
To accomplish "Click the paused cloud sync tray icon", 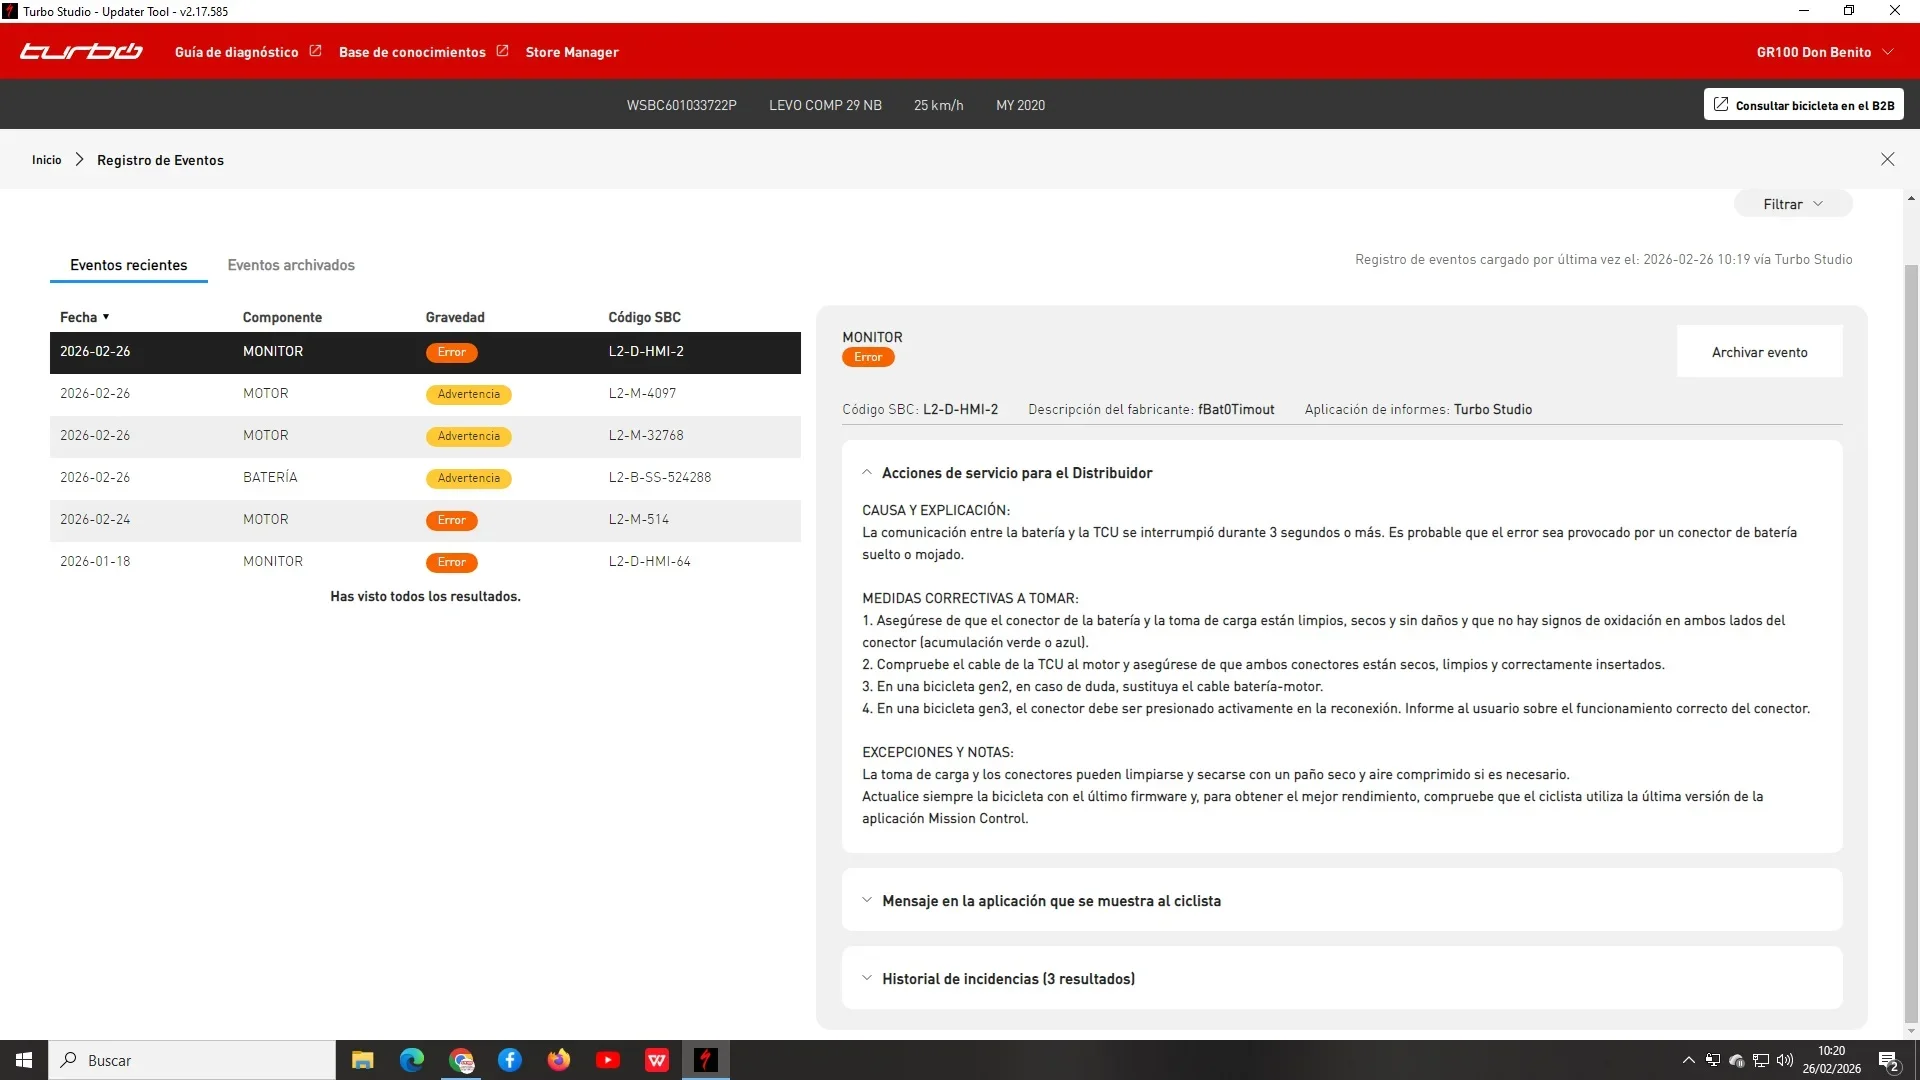I will [1737, 1060].
